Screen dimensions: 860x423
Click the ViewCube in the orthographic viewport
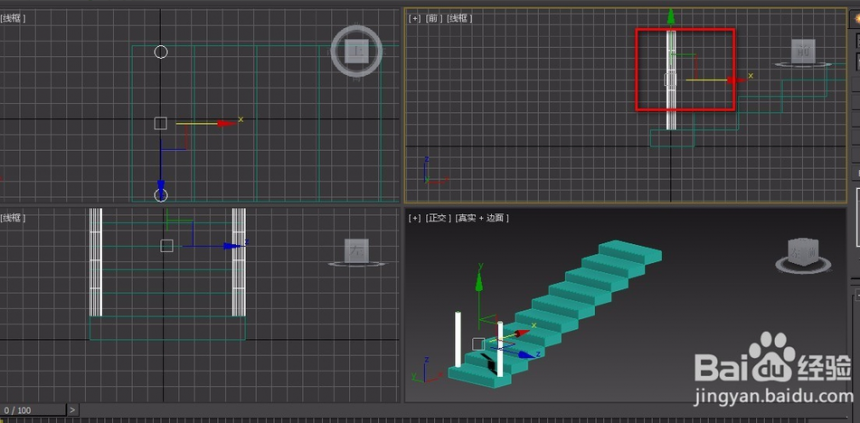pyautogui.click(x=805, y=253)
